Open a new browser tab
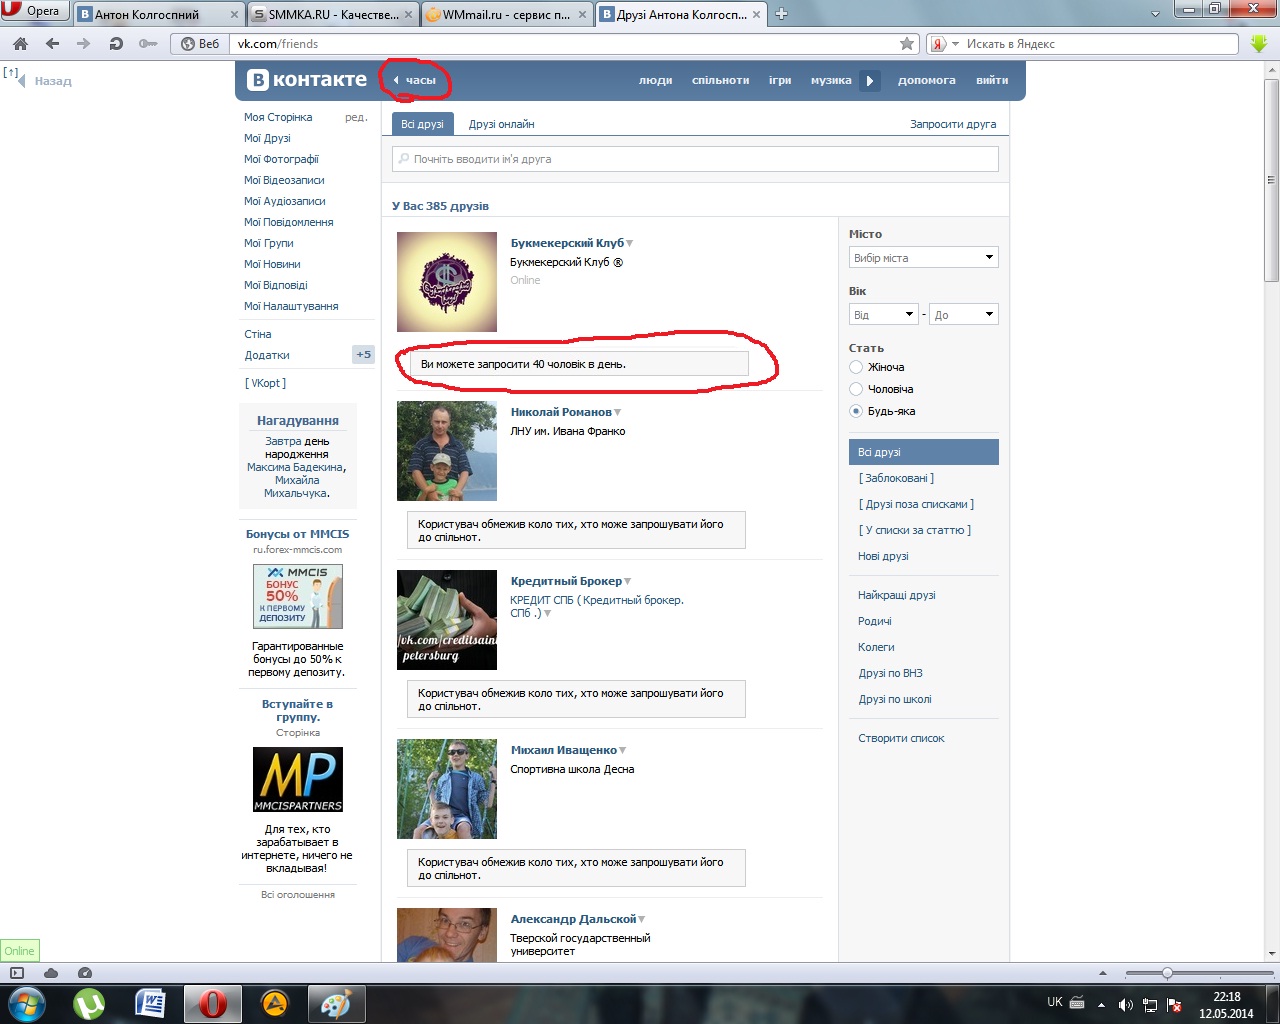 click(x=782, y=14)
